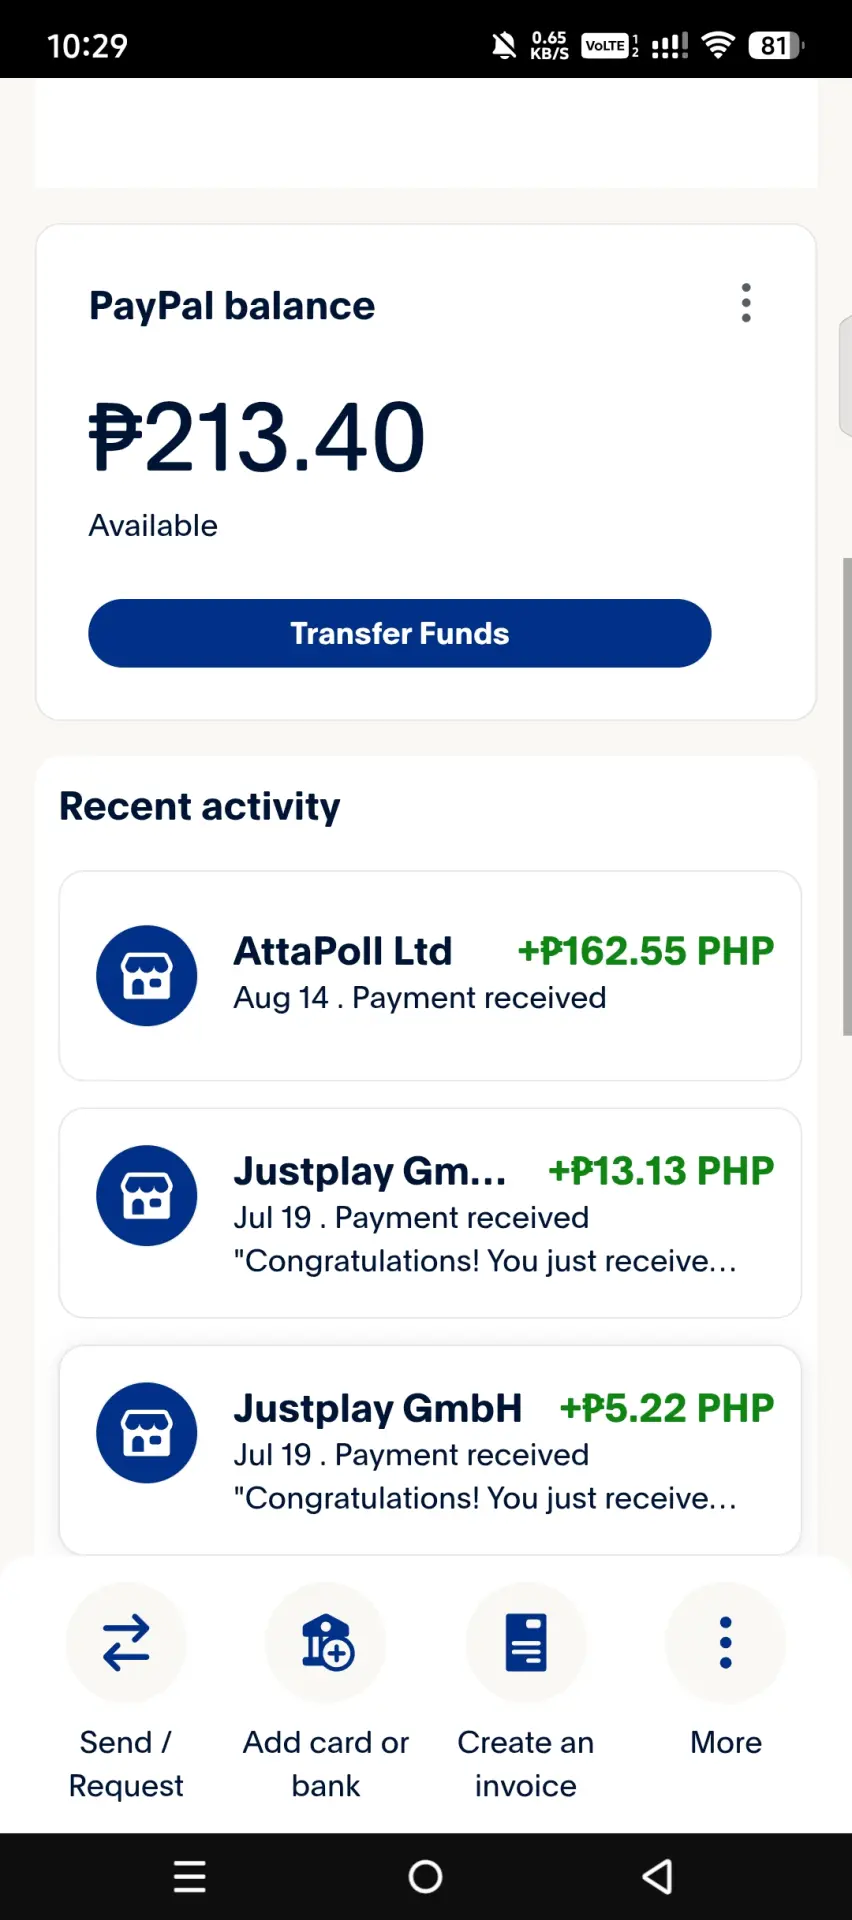Tap the Transfer Funds button
The image size is (852, 1920).
(400, 633)
